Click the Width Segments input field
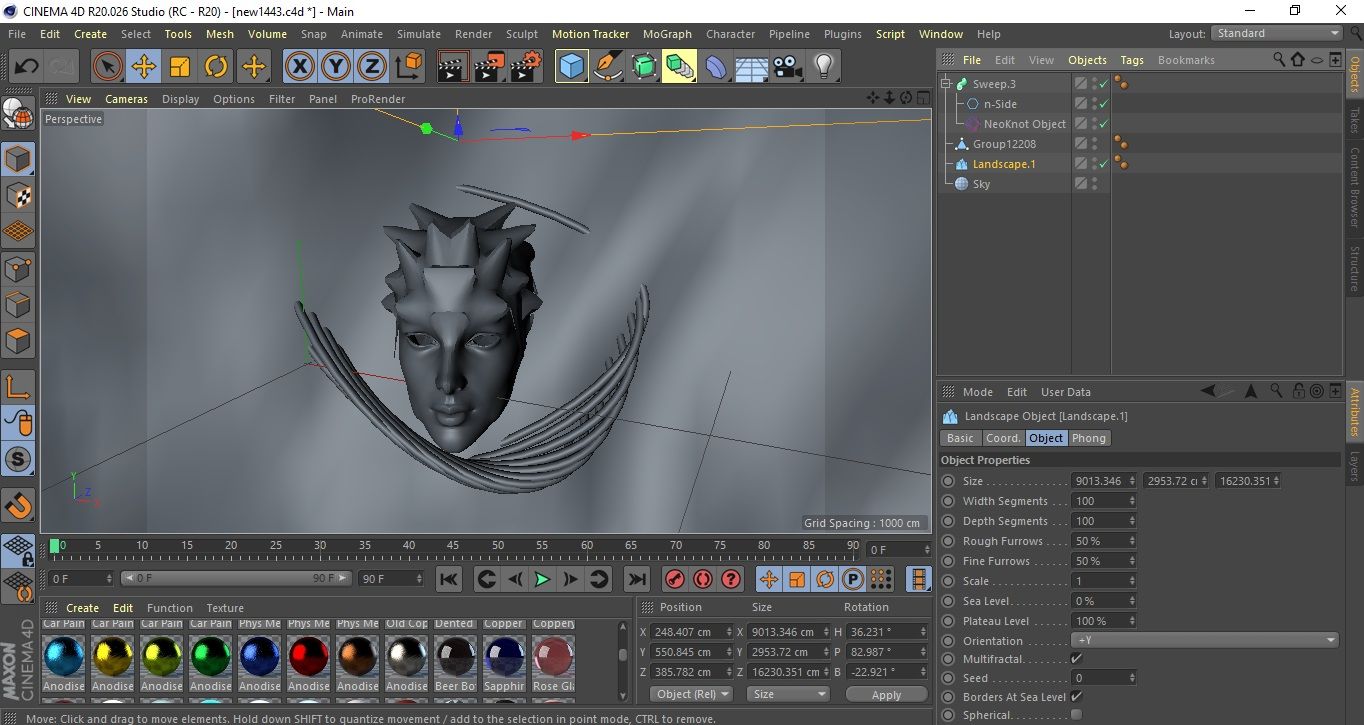The width and height of the screenshot is (1364, 725). tap(1100, 501)
